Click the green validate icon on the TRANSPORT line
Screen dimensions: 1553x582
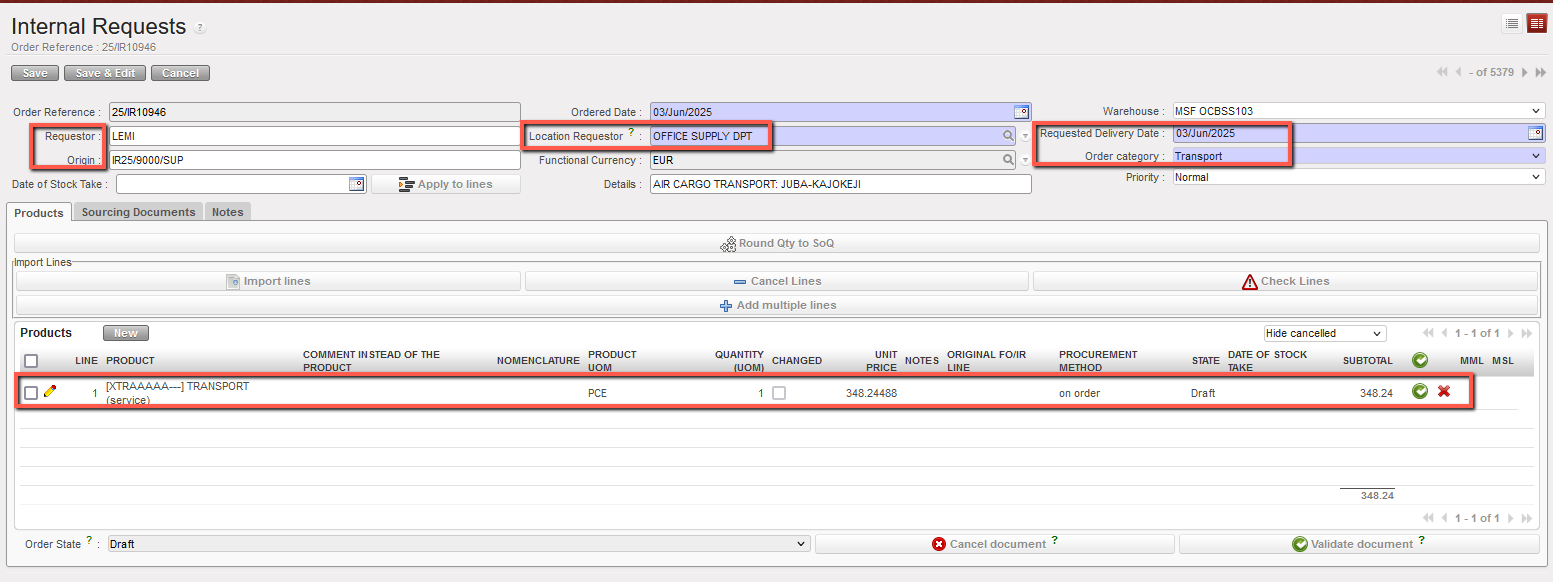tap(1420, 391)
